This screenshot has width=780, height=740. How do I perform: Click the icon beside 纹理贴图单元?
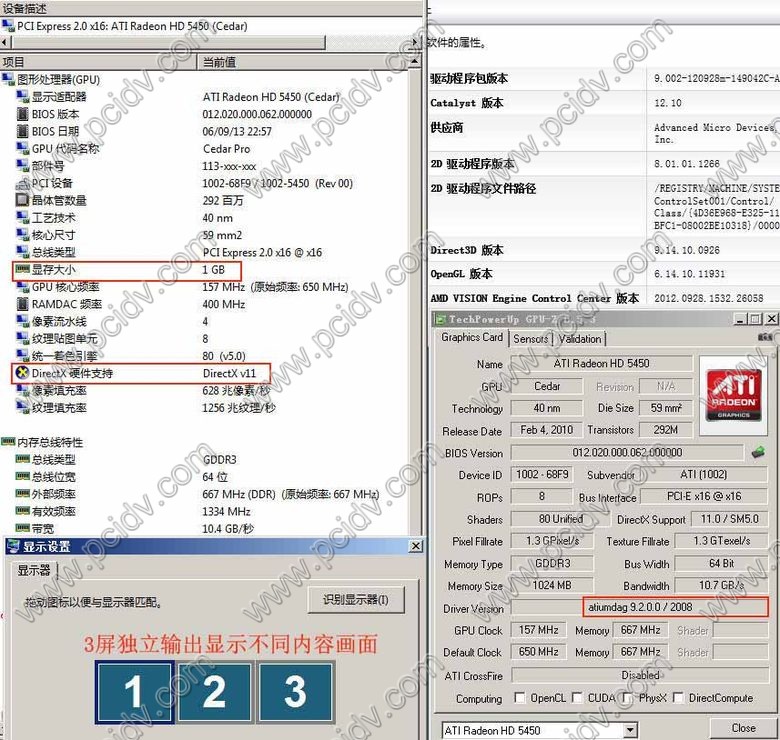pyautogui.click(x=22, y=338)
